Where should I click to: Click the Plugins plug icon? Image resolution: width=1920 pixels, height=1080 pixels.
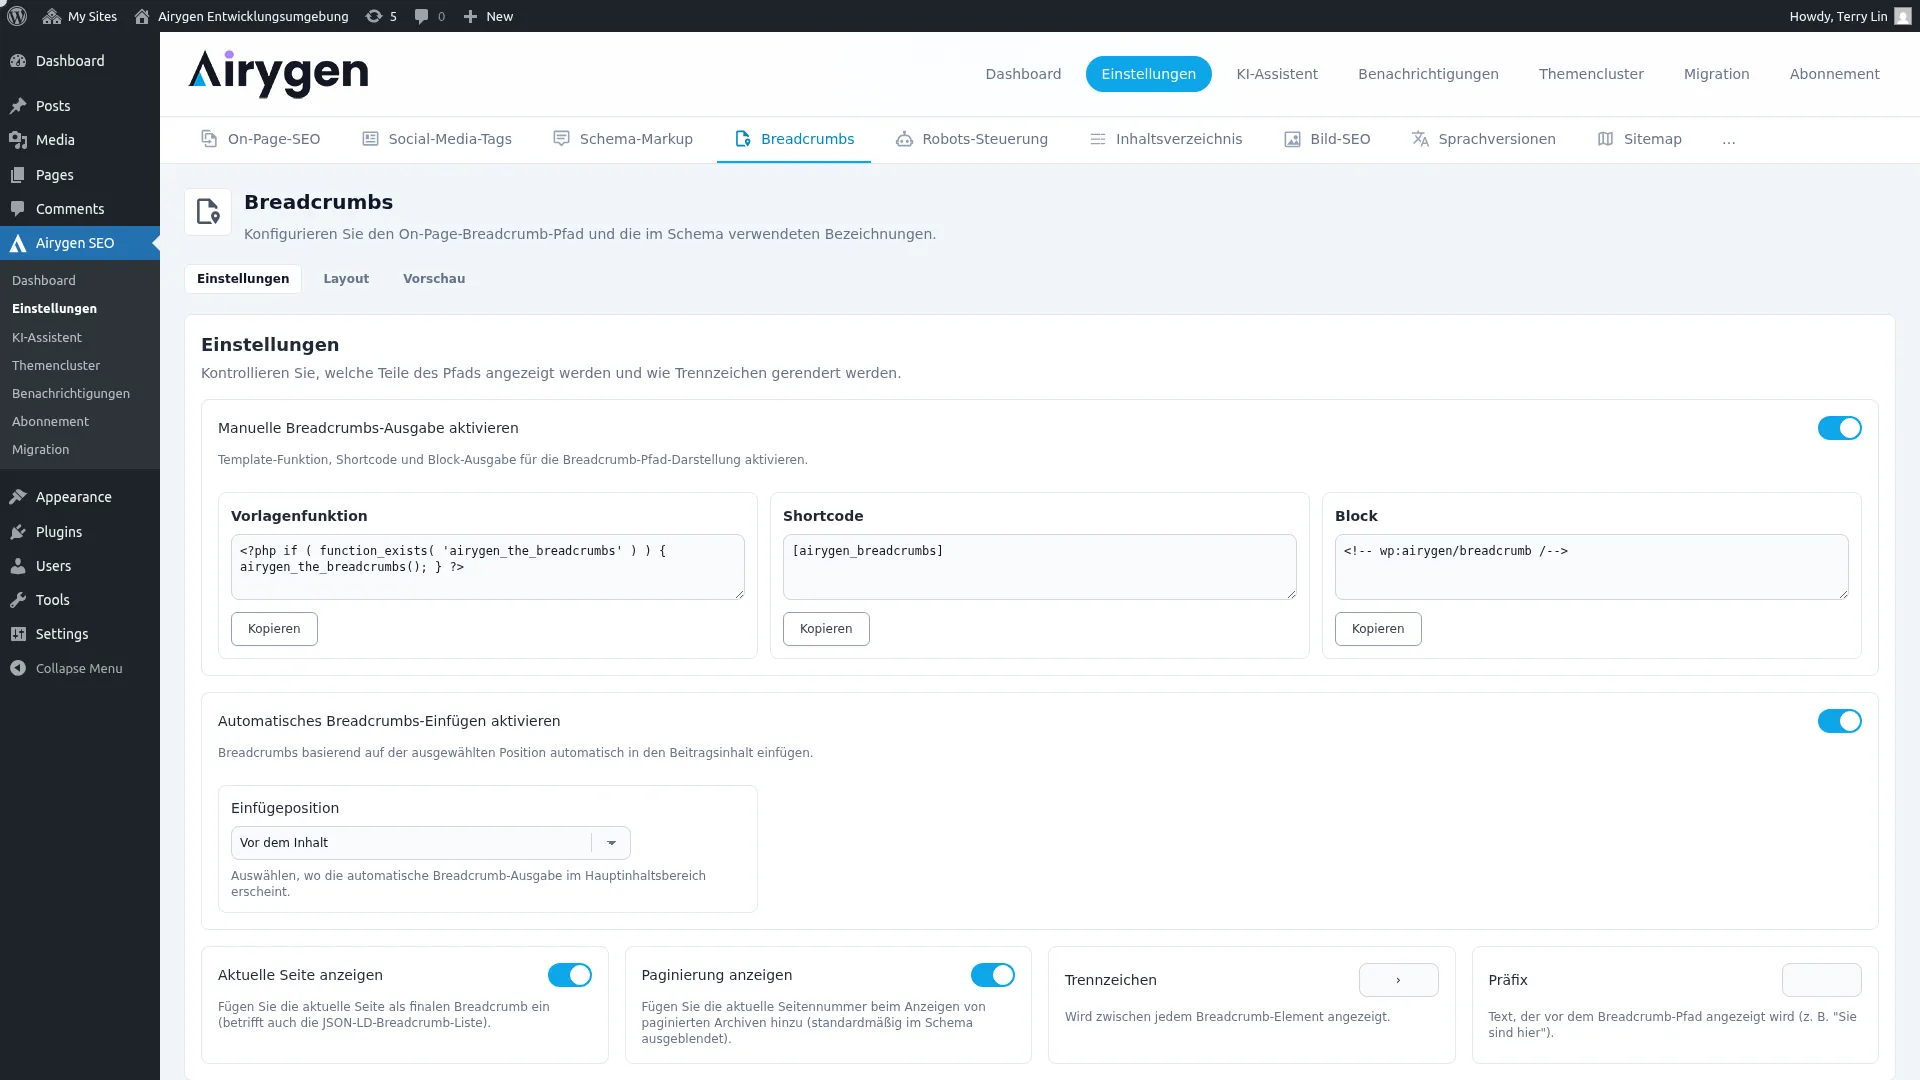click(x=18, y=532)
